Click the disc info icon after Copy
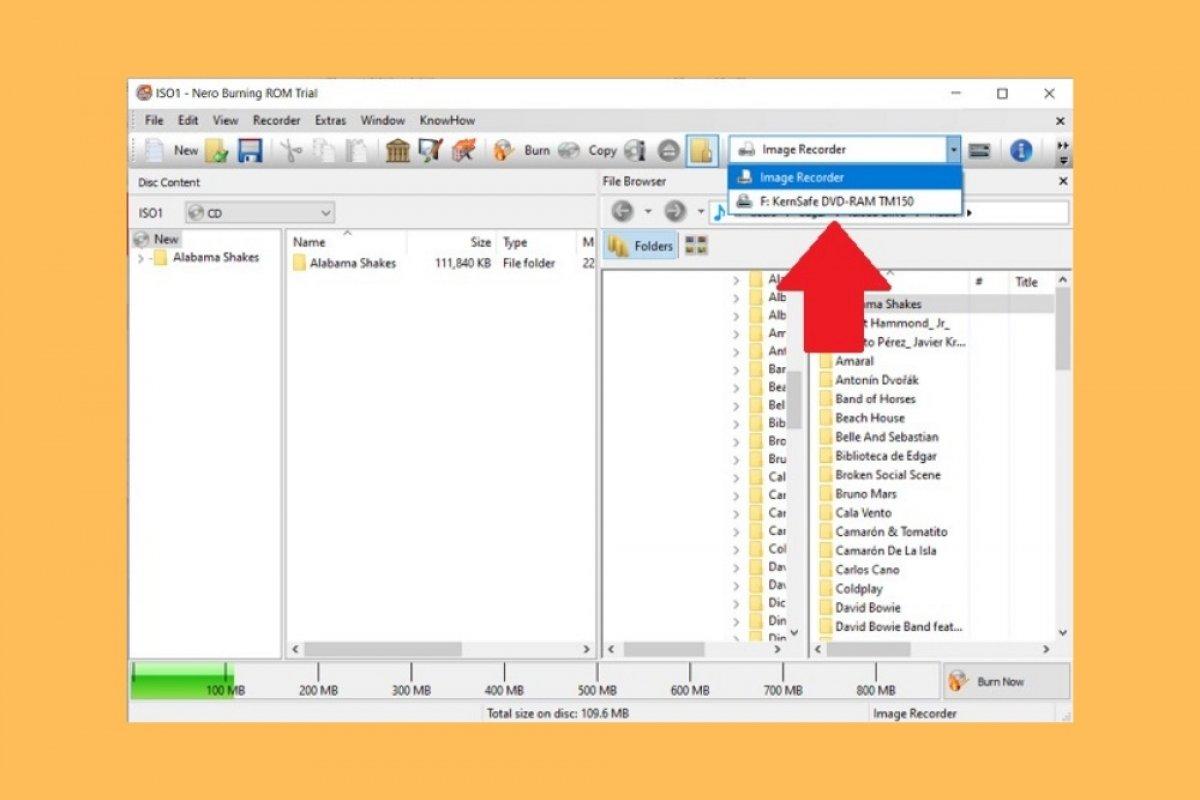Screen dimensions: 1200x800 (x=634, y=151)
